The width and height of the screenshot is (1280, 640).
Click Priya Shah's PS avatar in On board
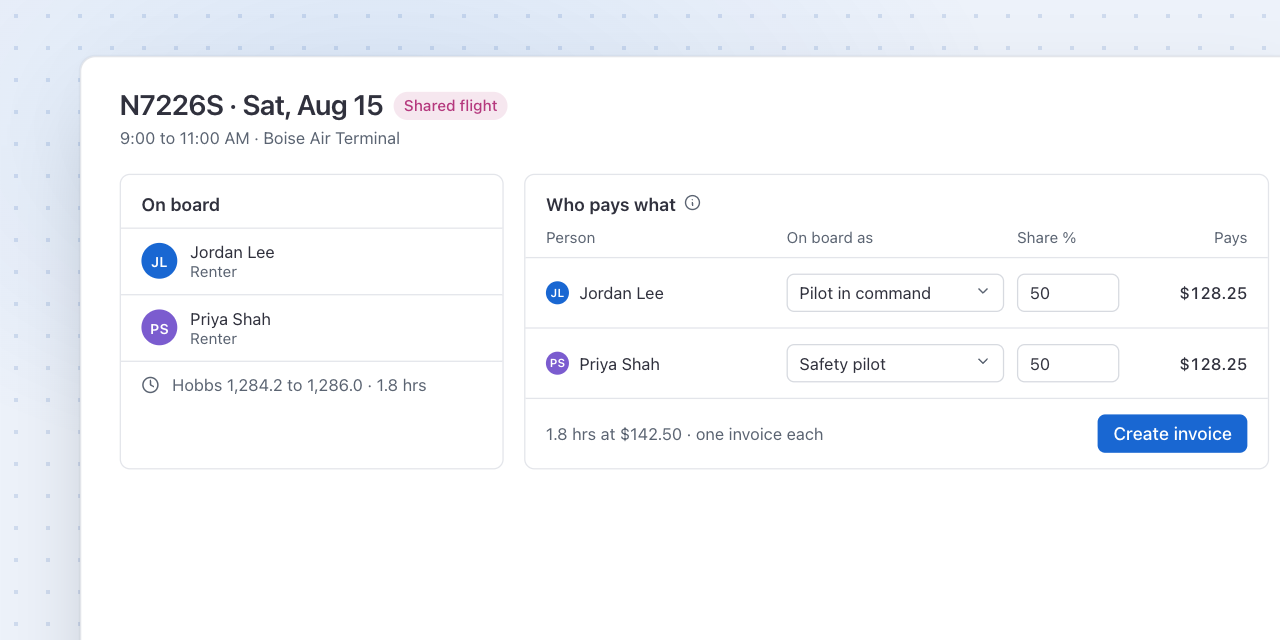[x=159, y=328]
